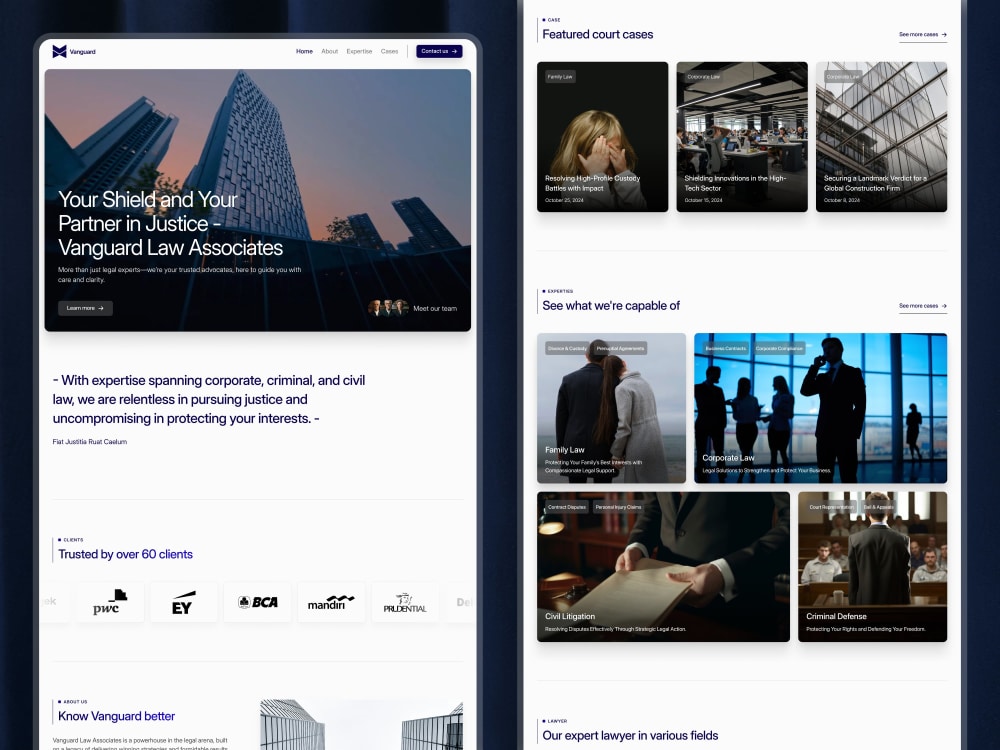This screenshot has width=1000, height=750.
Task: Open the Civil Litigation expertise card
Action: [x=663, y=566]
